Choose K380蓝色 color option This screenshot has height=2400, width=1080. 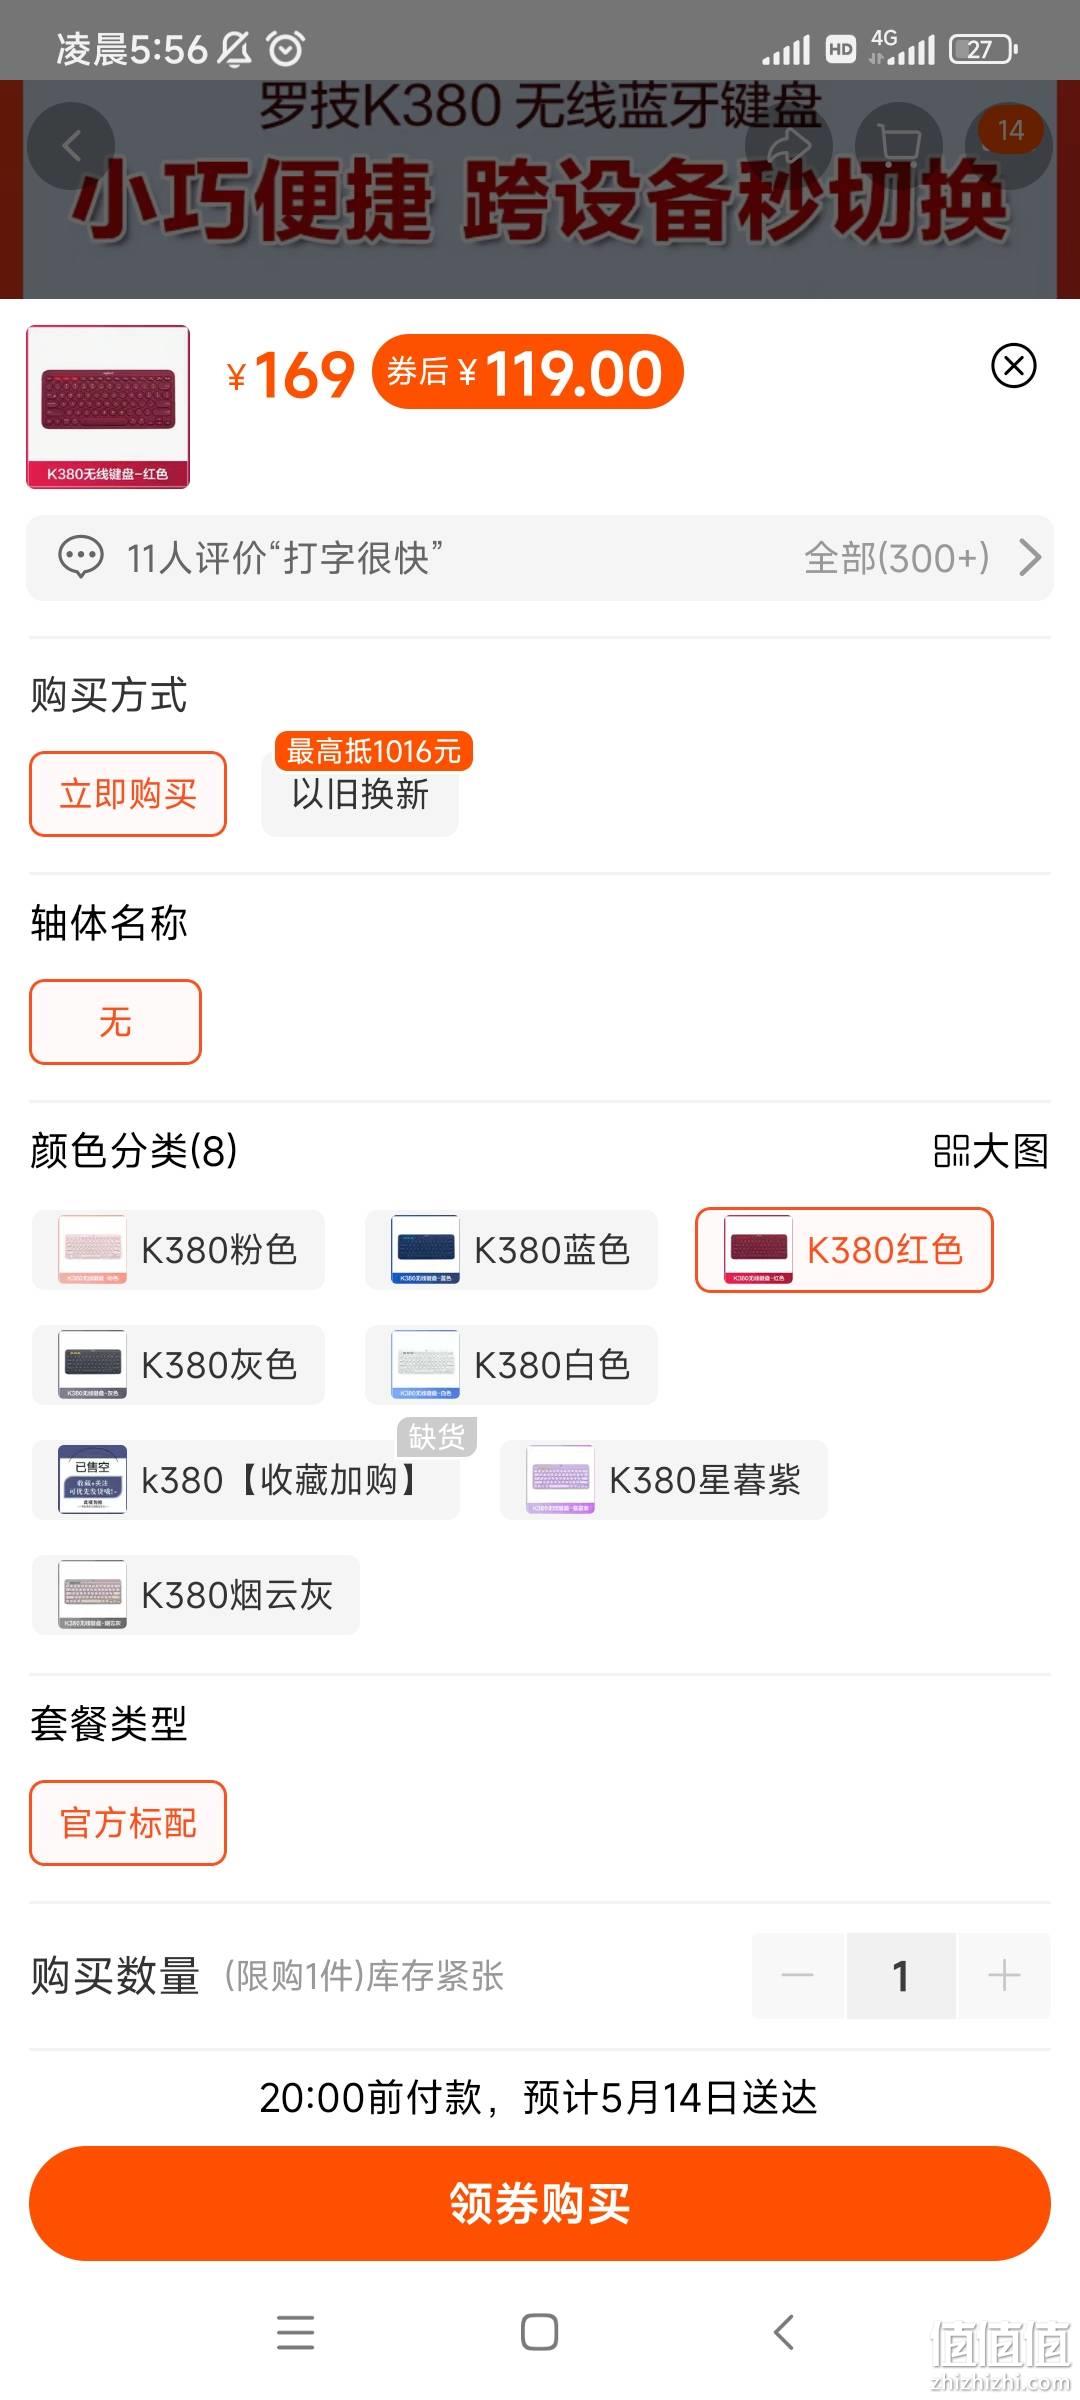pos(511,1250)
